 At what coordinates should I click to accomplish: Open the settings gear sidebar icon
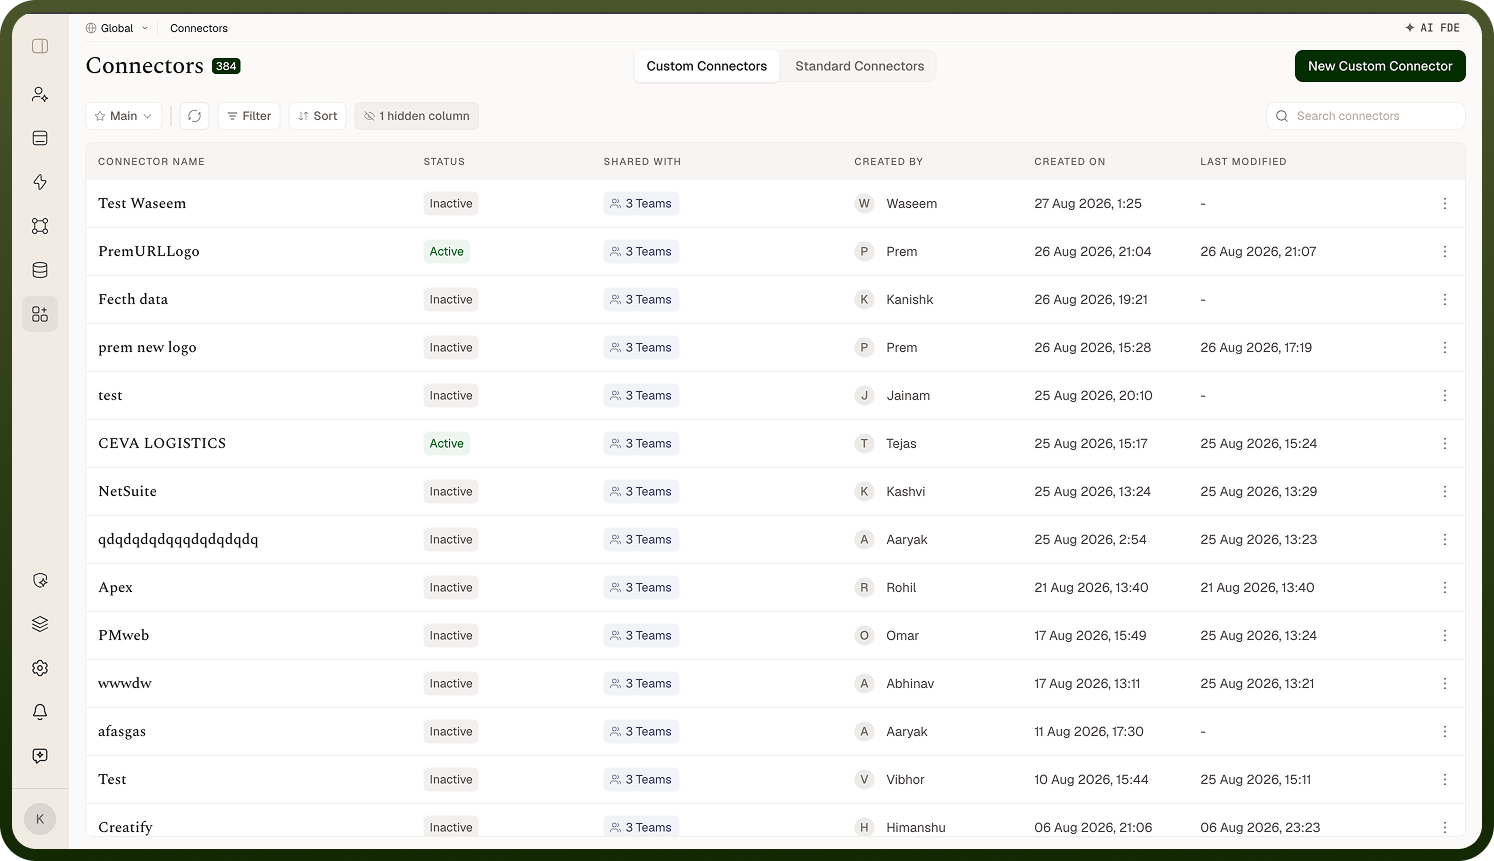click(x=40, y=668)
